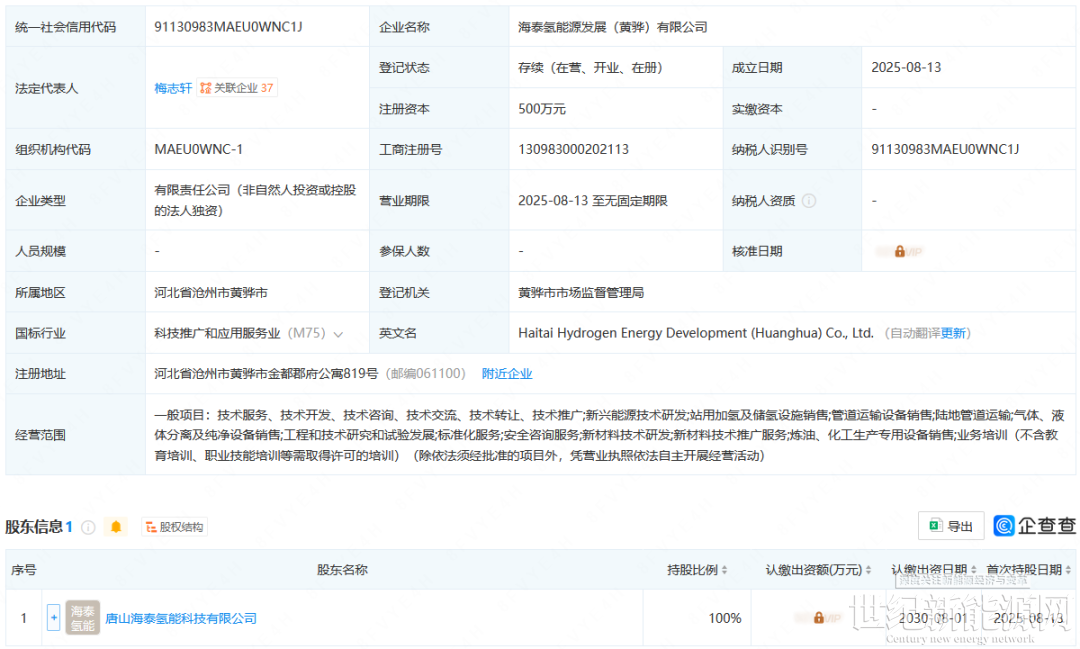
Task: Expand shareholder row with plus button
Action: click(54, 618)
